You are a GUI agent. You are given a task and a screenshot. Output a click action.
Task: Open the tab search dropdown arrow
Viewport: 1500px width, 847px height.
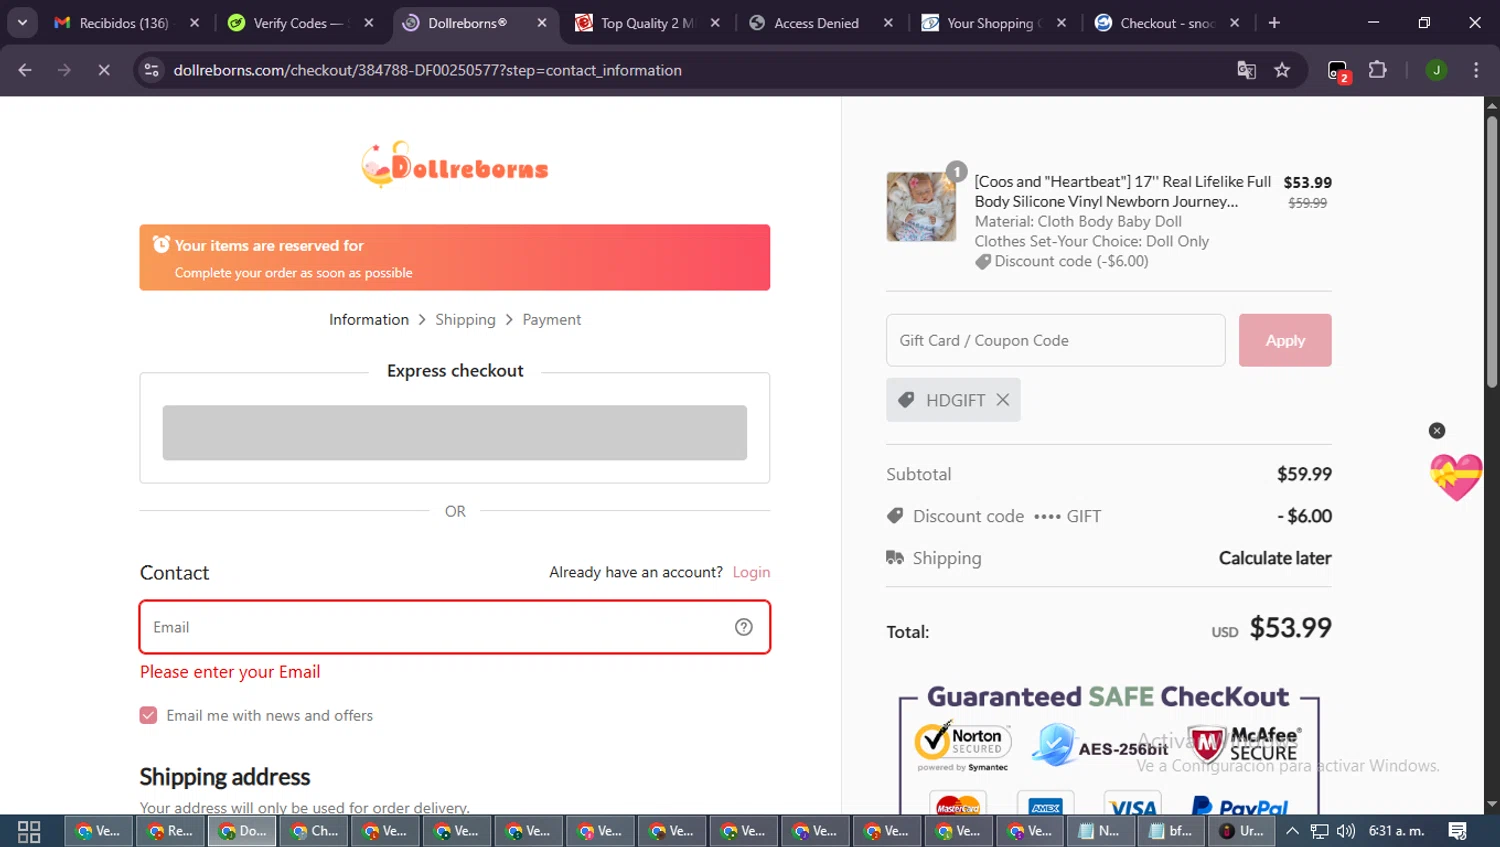pyautogui.click(x=22, y=22)
